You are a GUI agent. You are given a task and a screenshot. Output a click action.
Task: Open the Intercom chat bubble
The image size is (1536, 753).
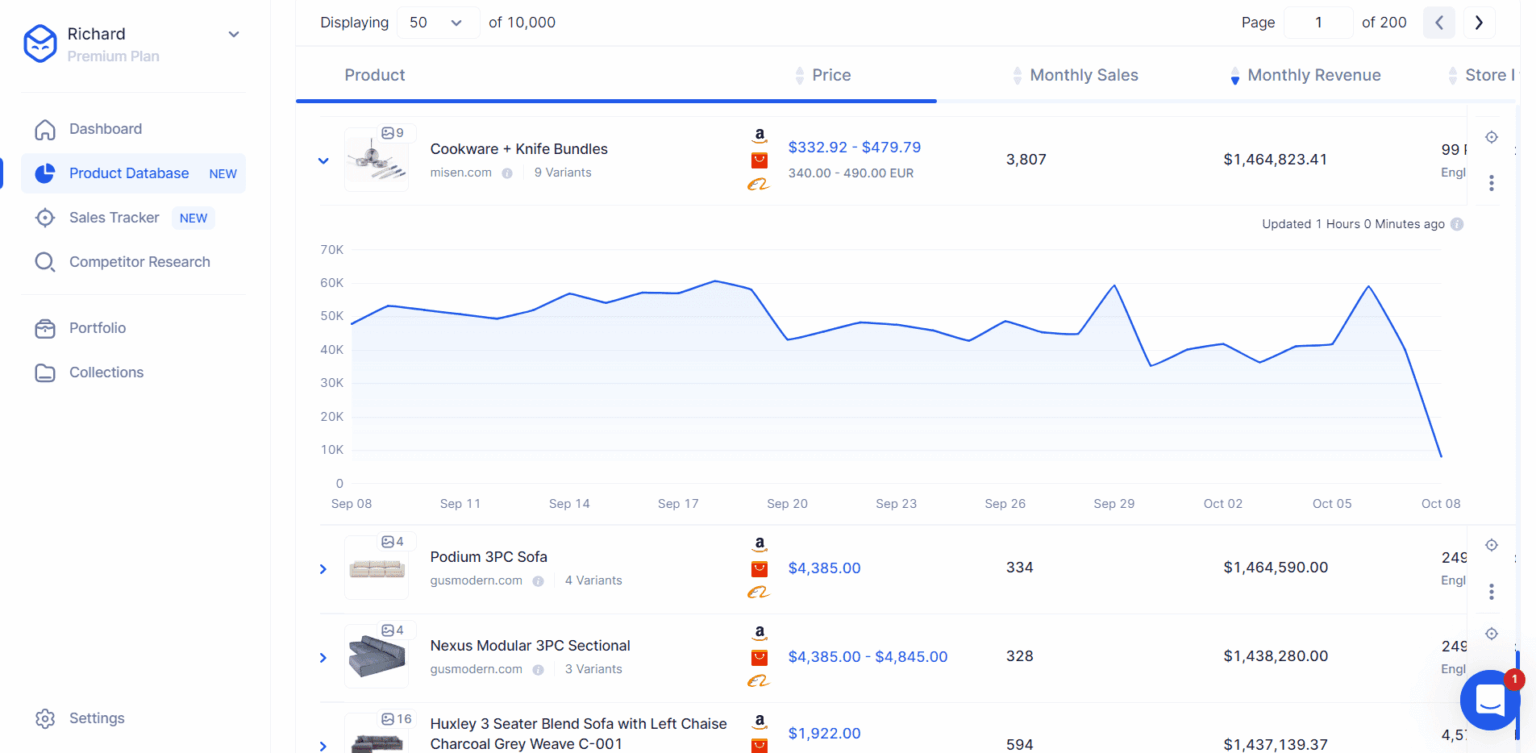1489,699
